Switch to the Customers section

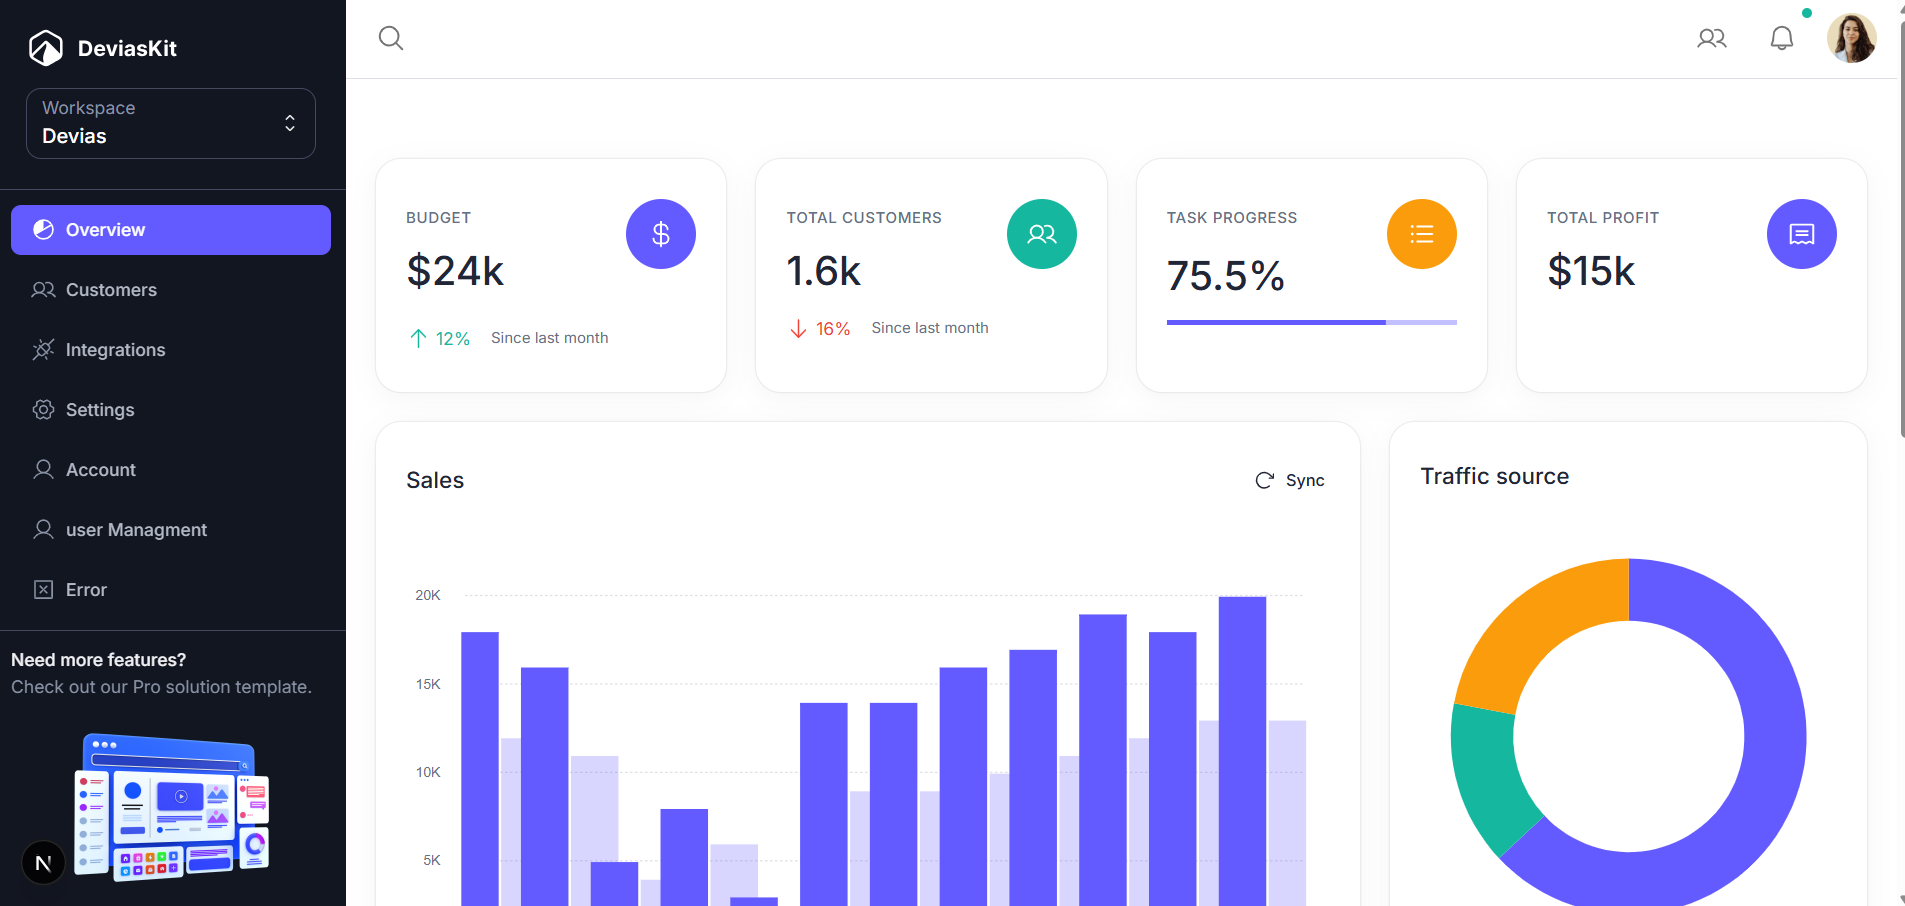click(110, 290)
